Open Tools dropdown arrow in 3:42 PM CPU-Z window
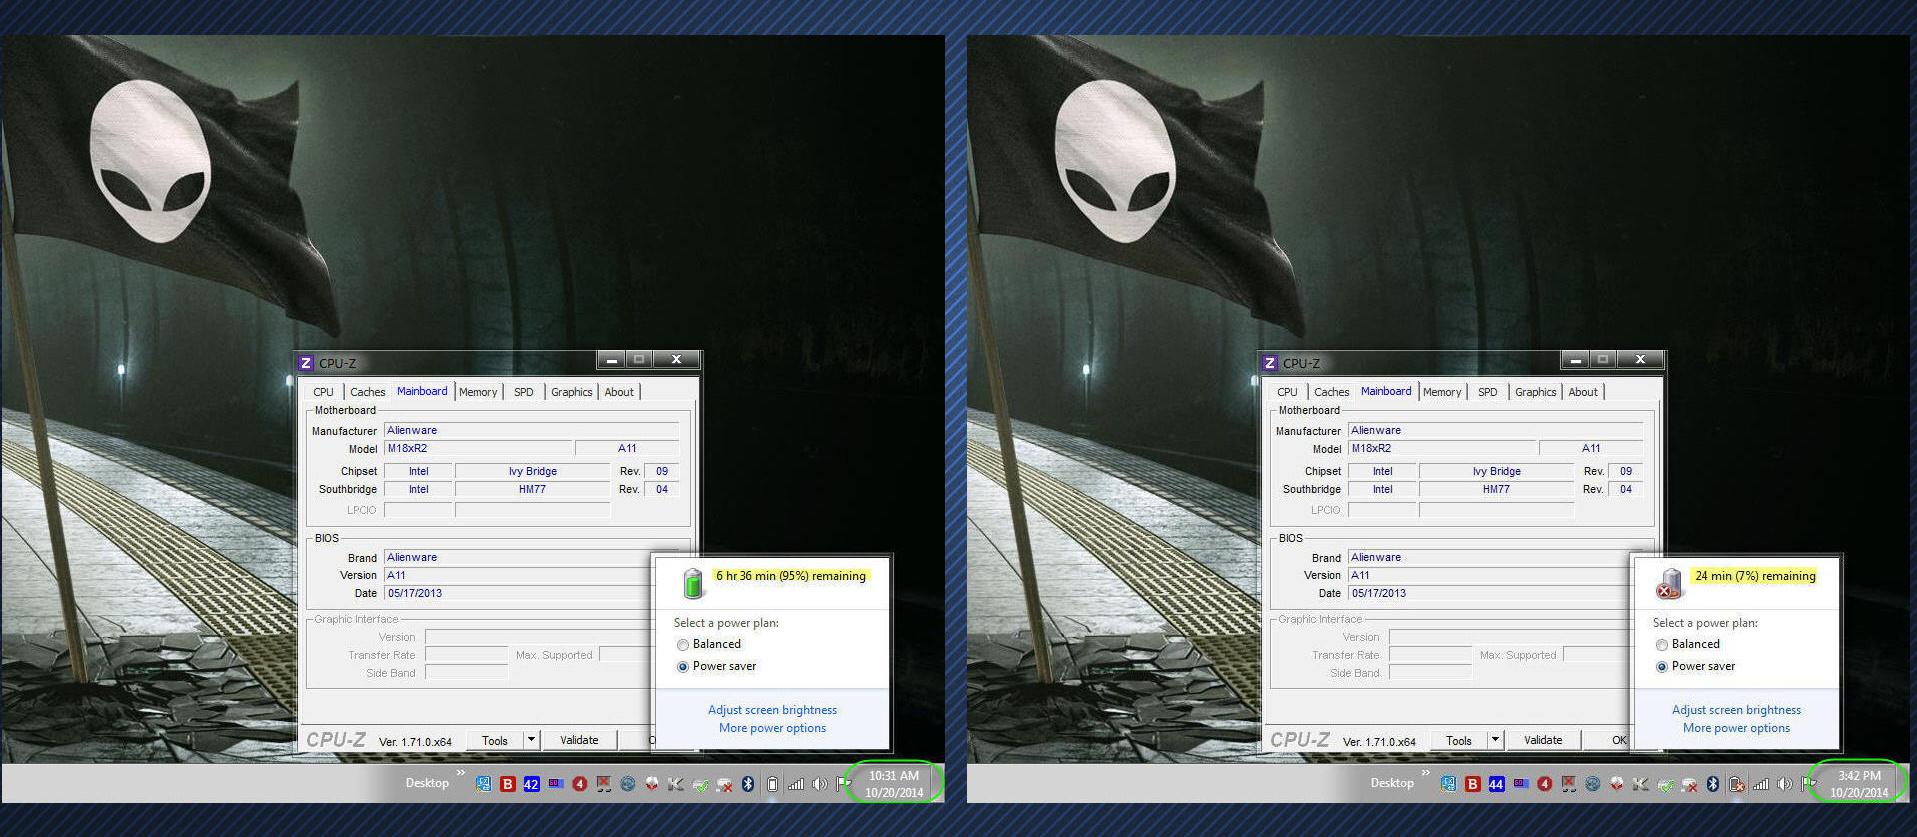 coord(1495,740)
